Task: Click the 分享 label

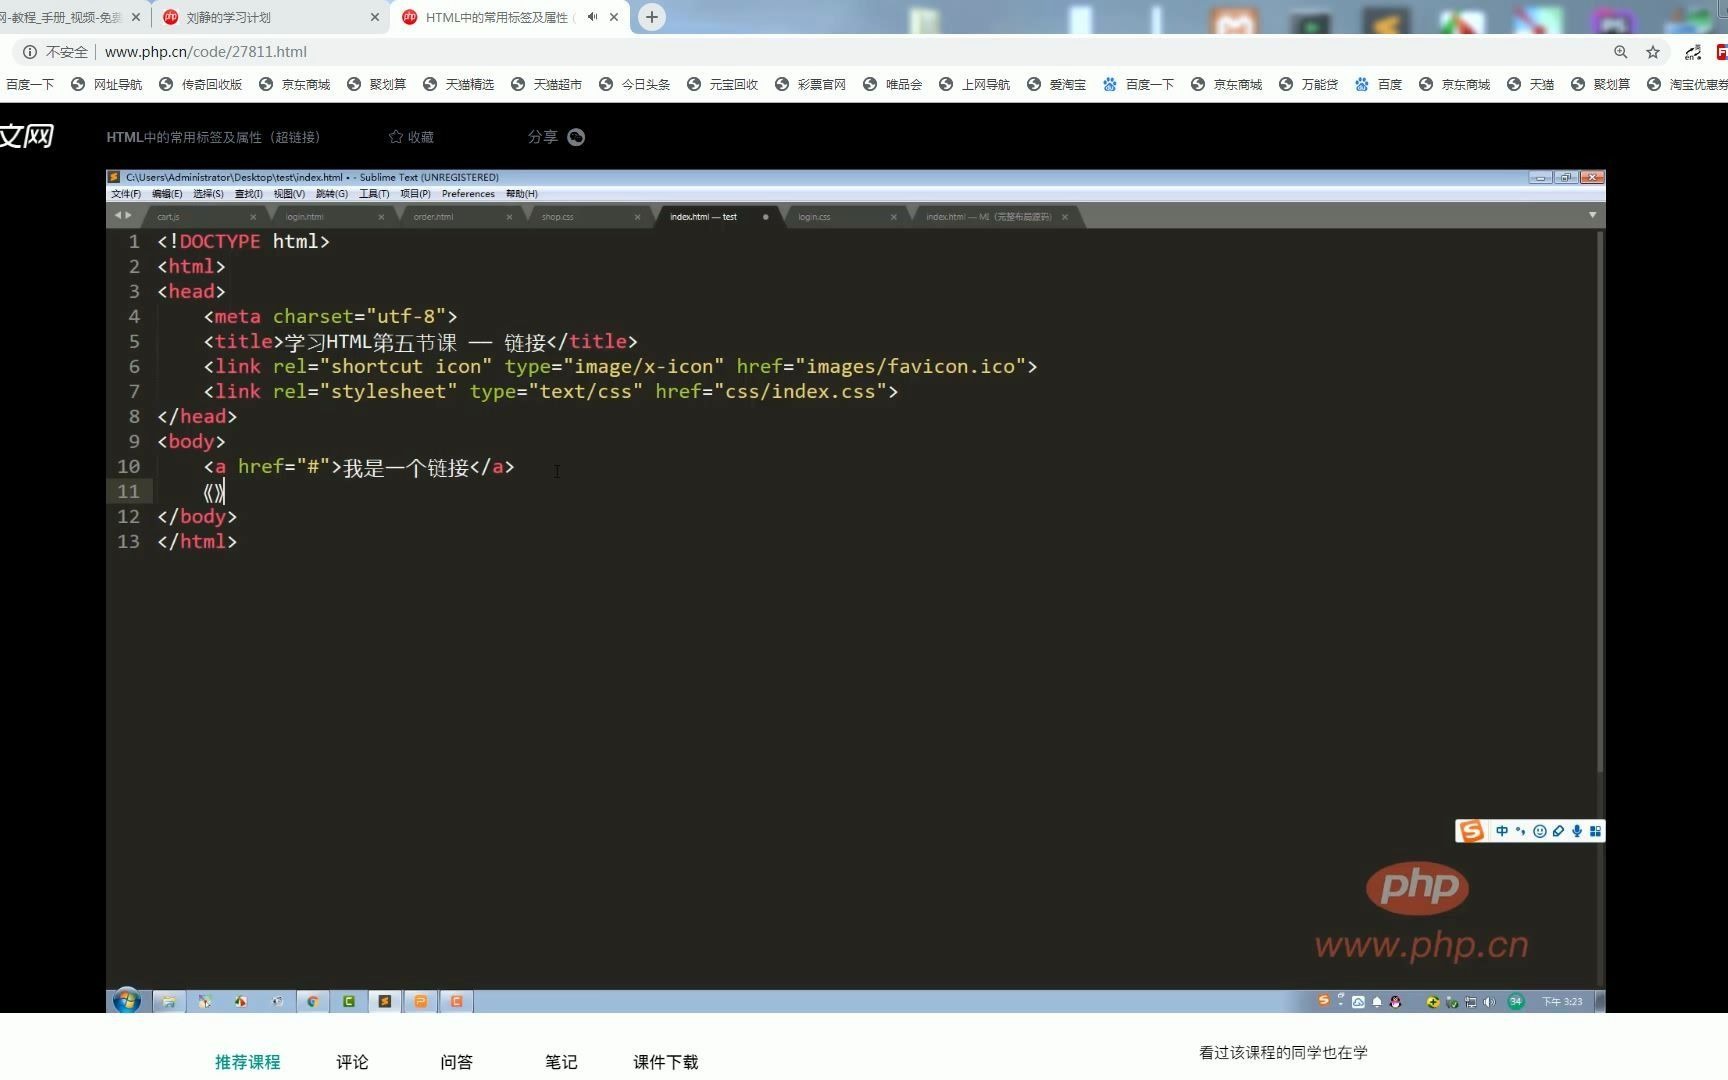Action: click(542, 137)
